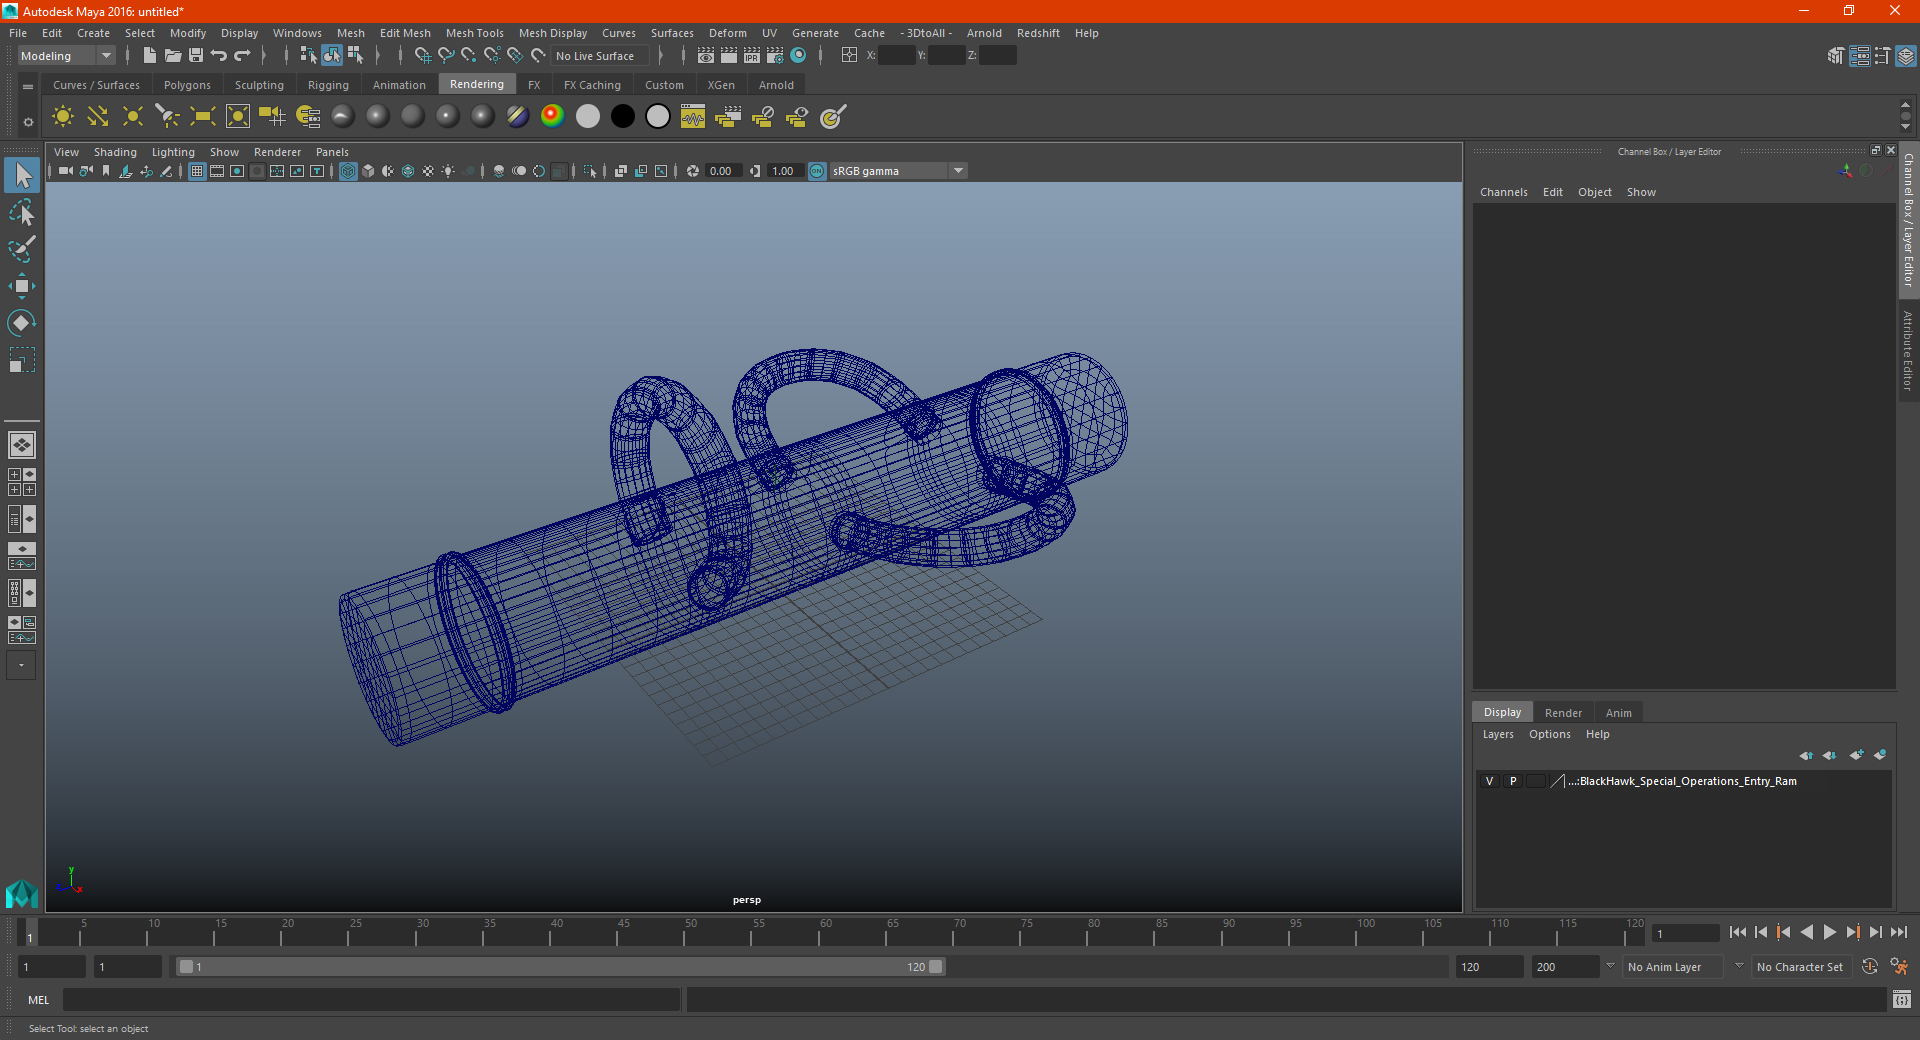Save the current scene
The width and height of the screenshot is (1920, 1040).
tap(196, 56)
